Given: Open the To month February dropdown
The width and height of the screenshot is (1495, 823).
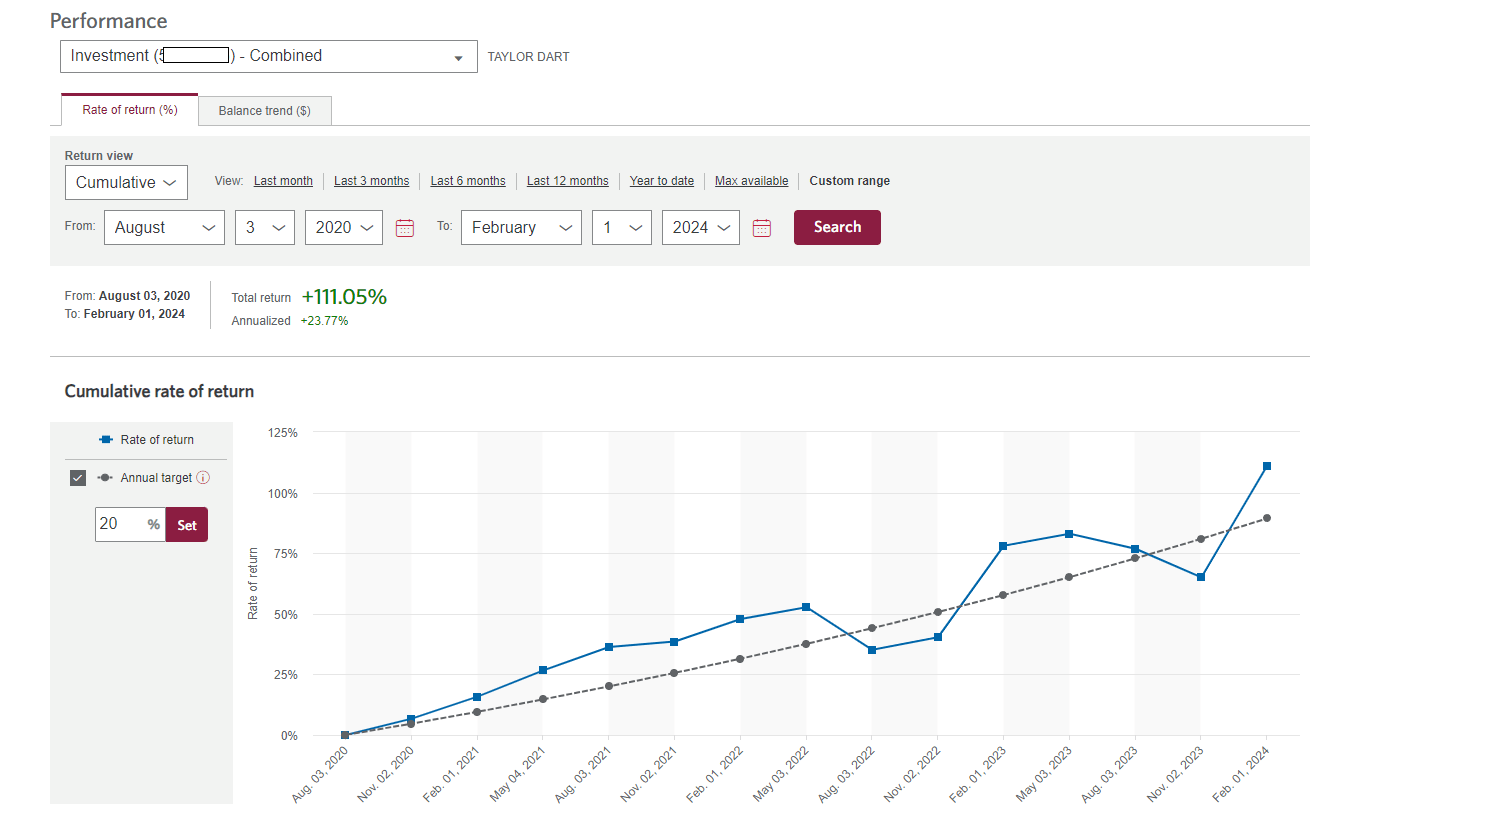Looking at the screenshot, I should coord(520,228).
